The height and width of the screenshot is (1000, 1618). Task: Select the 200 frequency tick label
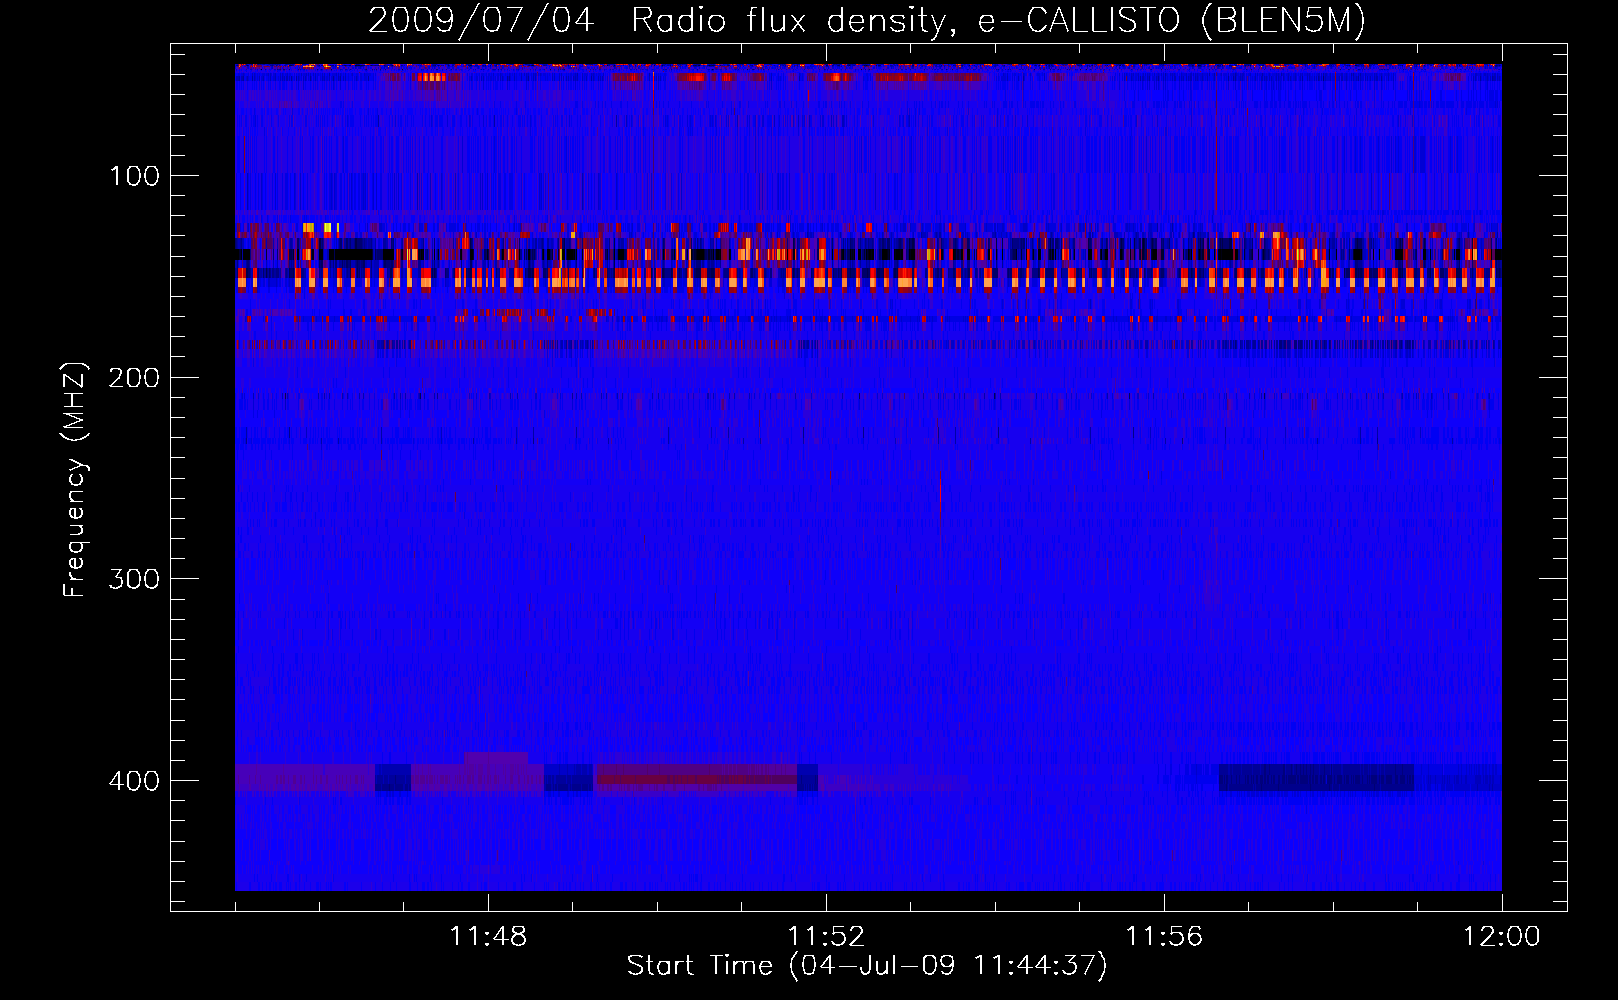coord(134,378)
